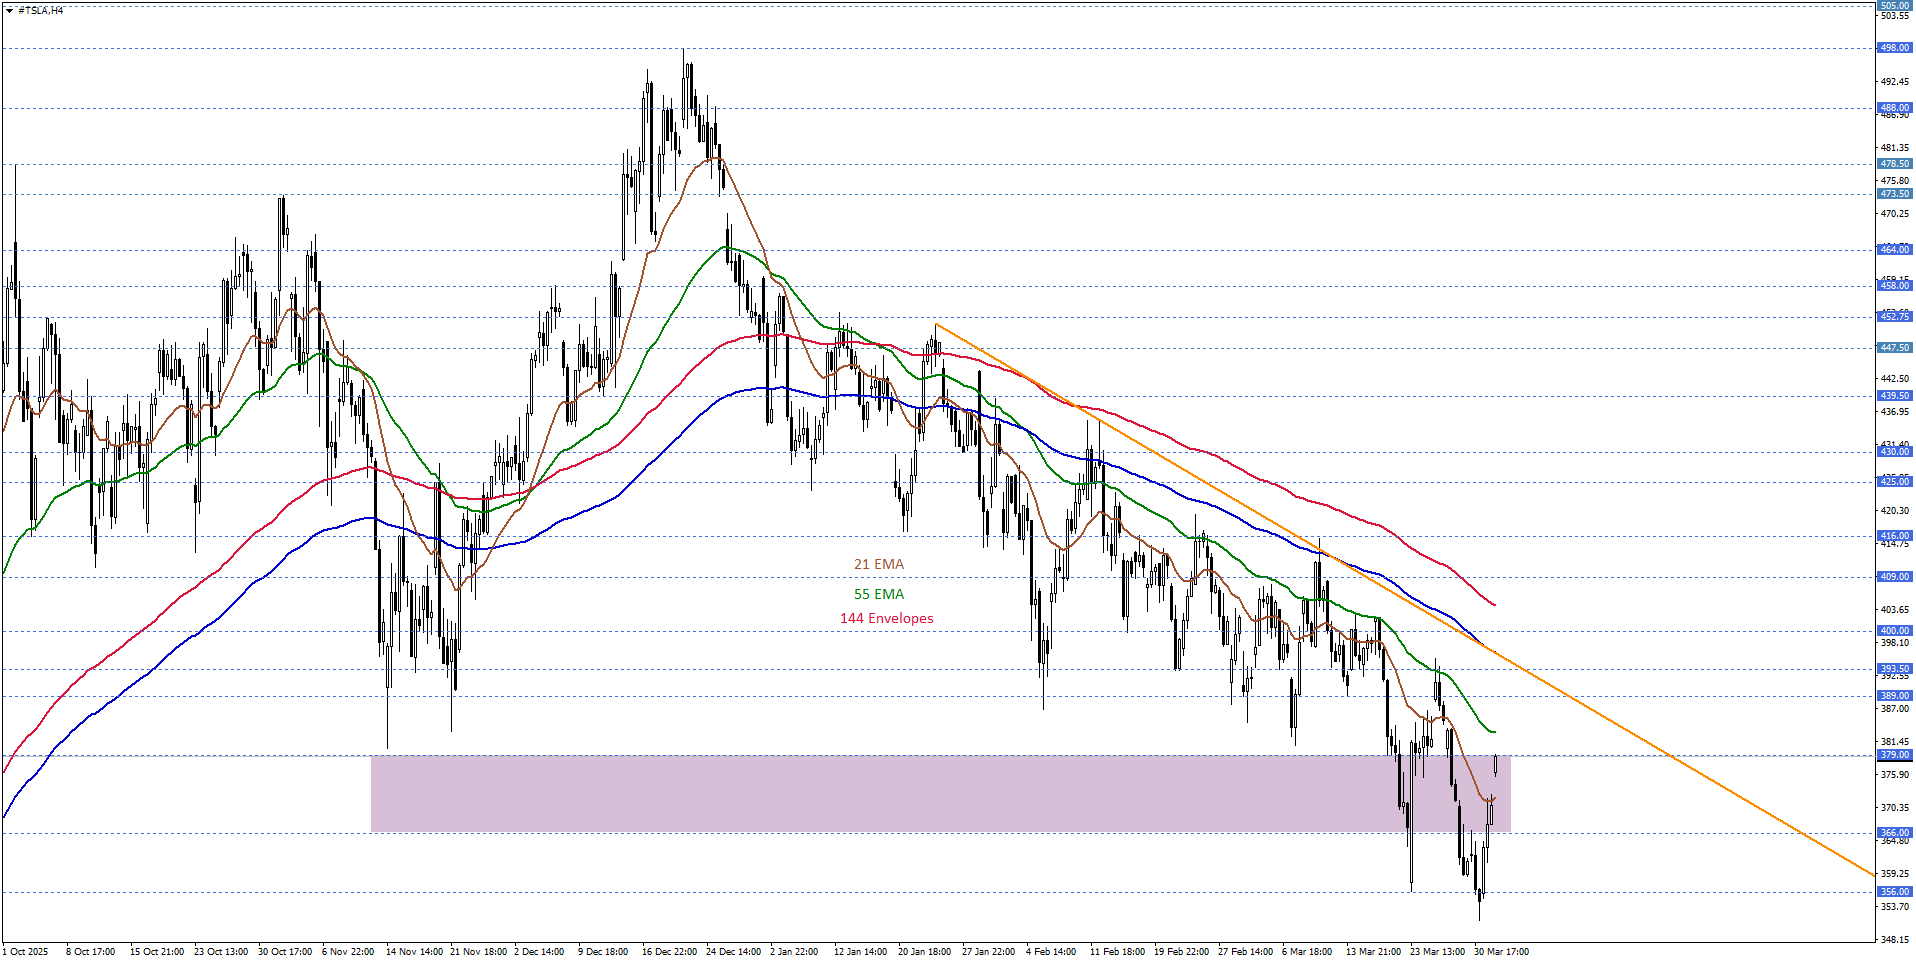Select the 366.00 price level tag
Screen dimensions: 1916x963
(1894, 833)
